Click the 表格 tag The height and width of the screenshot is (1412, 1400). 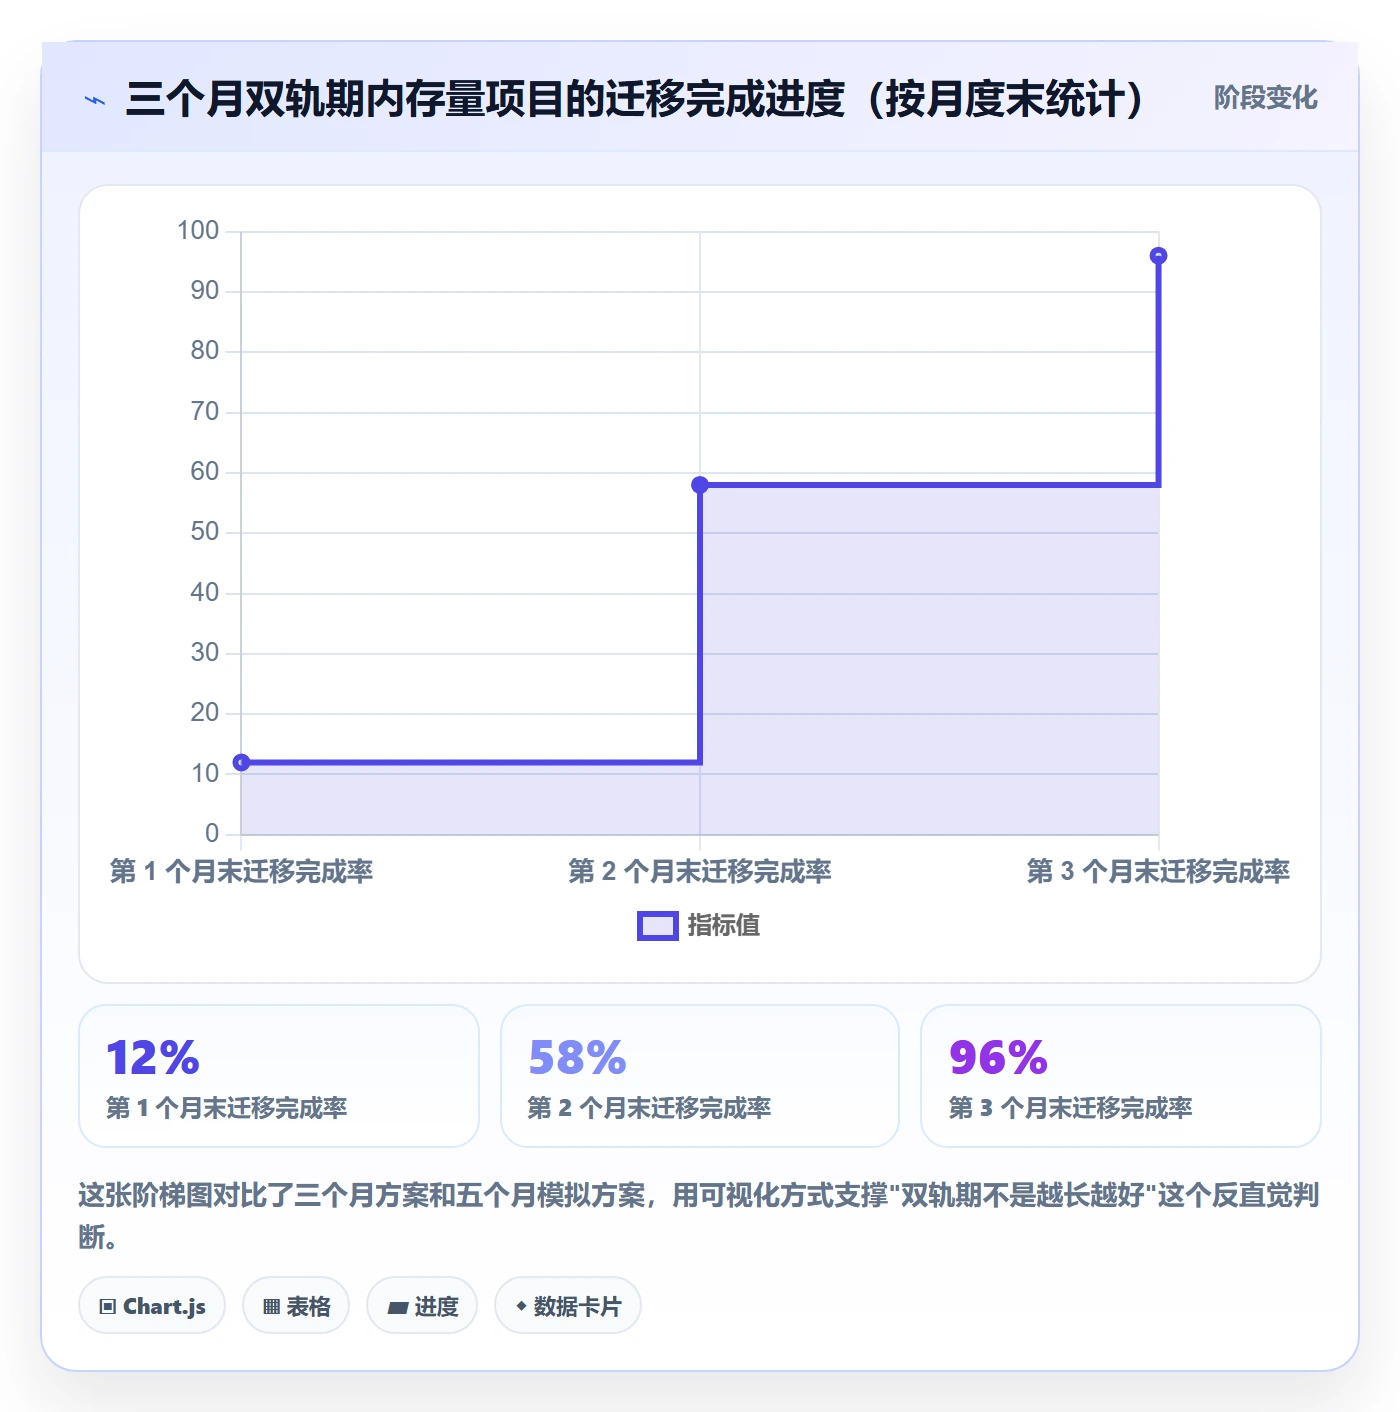click(296, 1306)
